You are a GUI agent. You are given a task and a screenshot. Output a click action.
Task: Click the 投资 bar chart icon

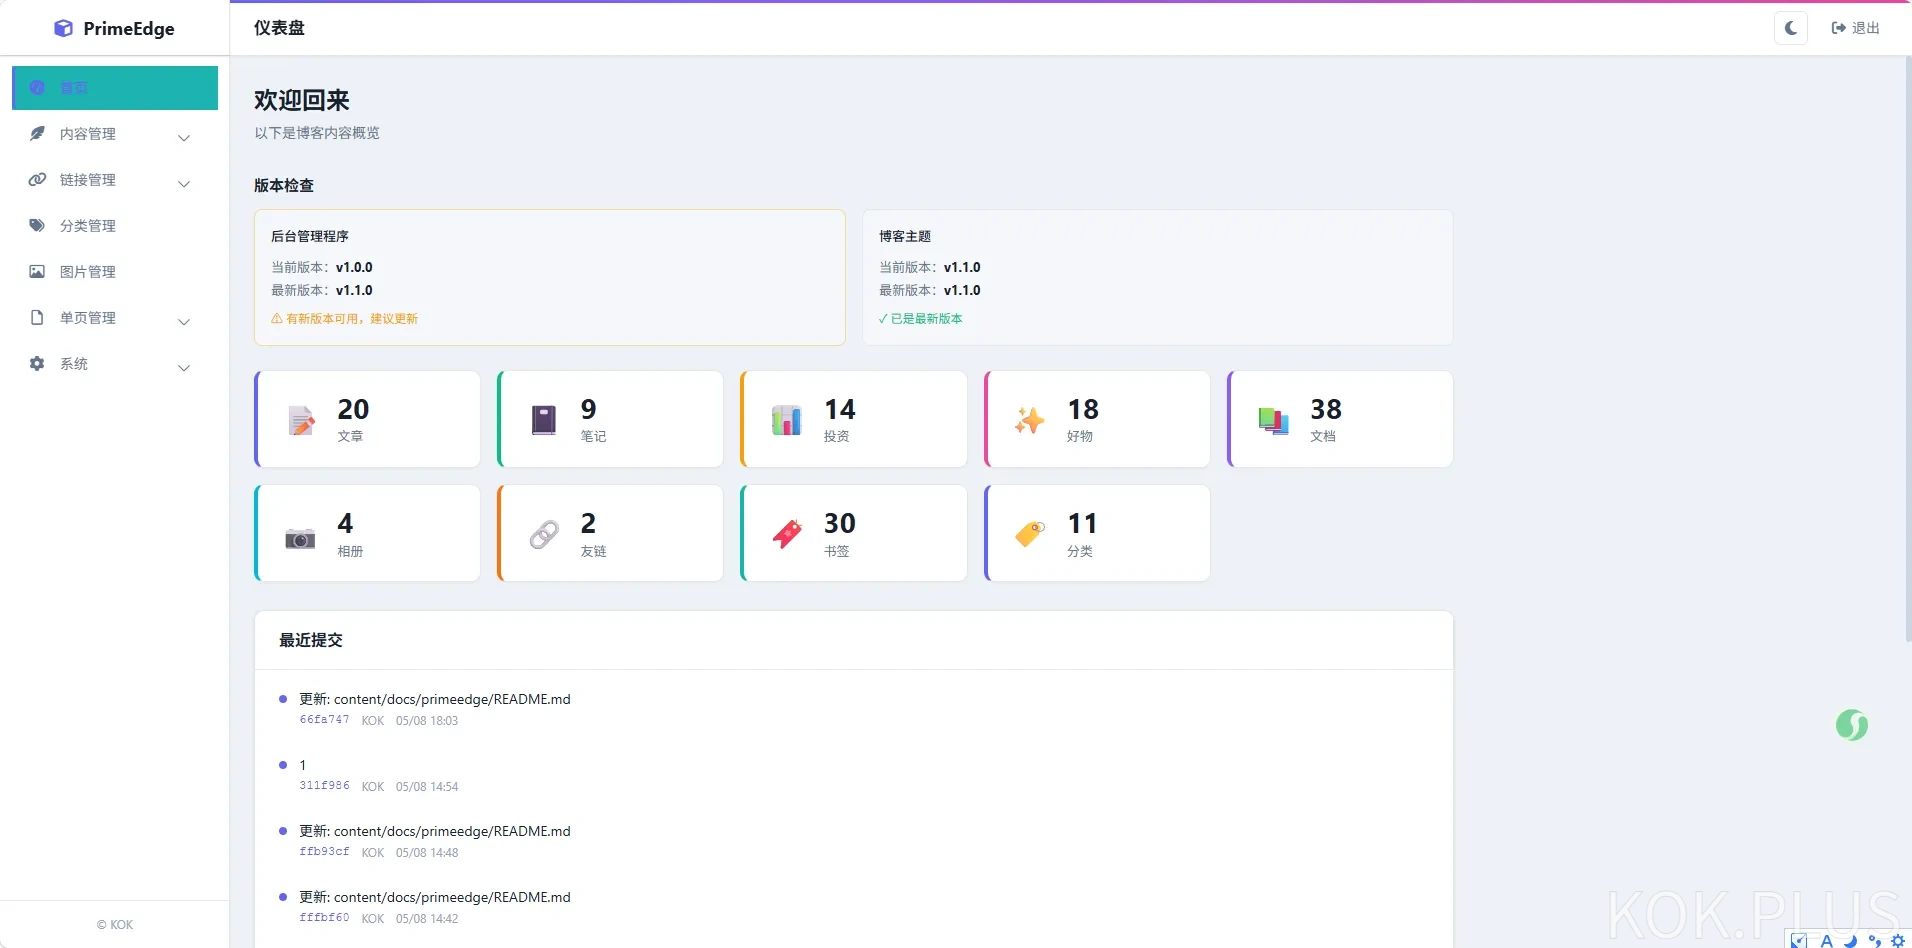click(787, 420)
